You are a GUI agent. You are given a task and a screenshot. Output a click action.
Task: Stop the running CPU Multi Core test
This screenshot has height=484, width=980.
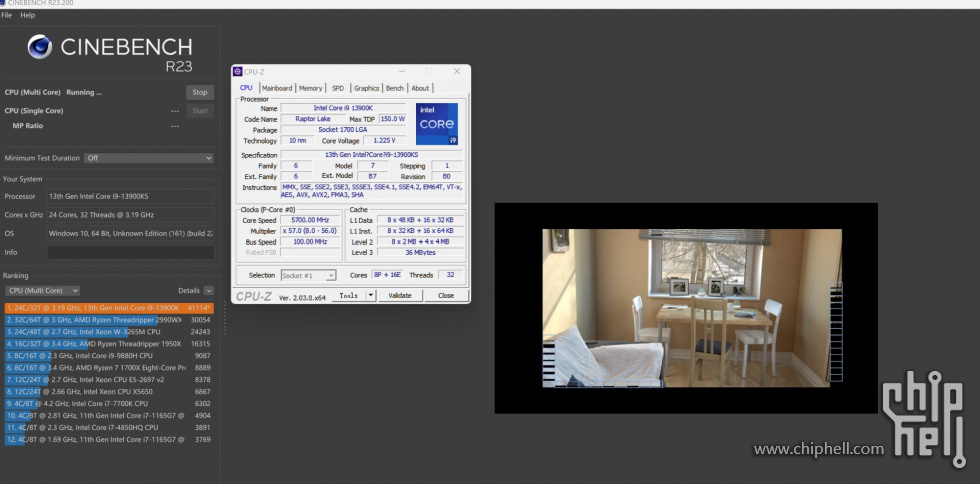click(x=200, y=92)
